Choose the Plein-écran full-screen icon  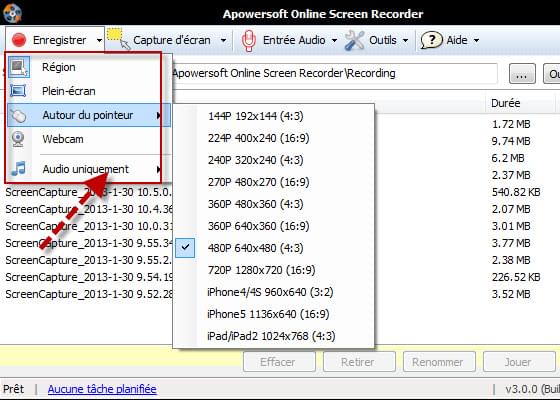pos(18,91)
